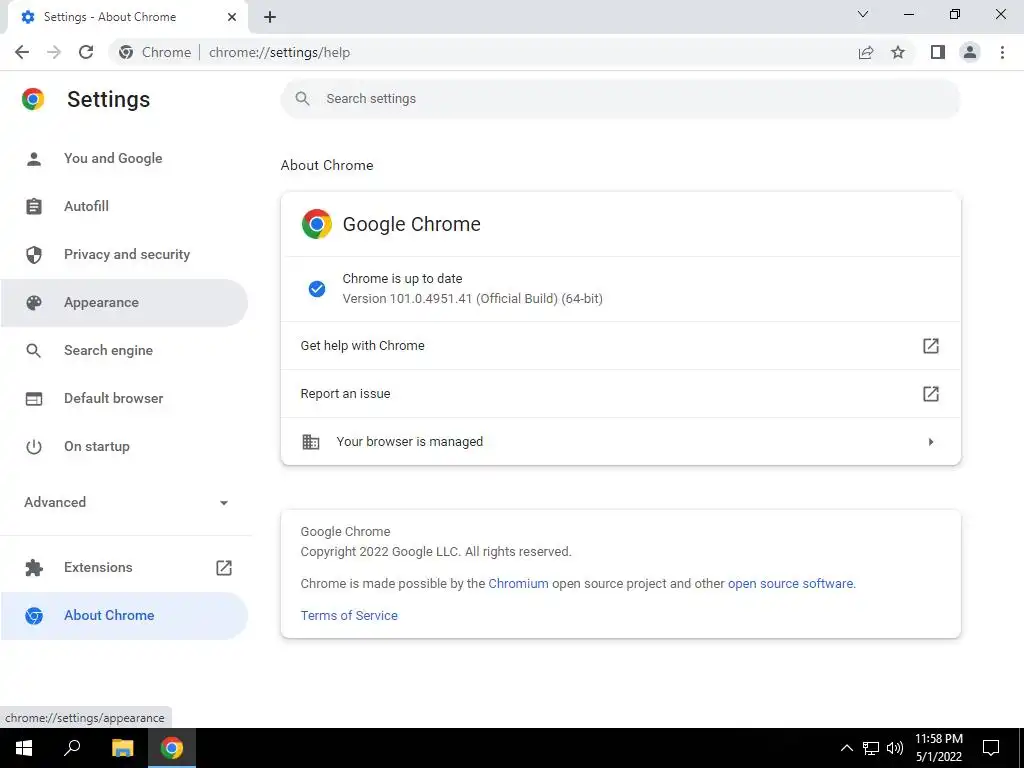Click the Copyright 2022 Google LLC text
The height and width of the screenshot is (768, 1024).
coord(436,552)
